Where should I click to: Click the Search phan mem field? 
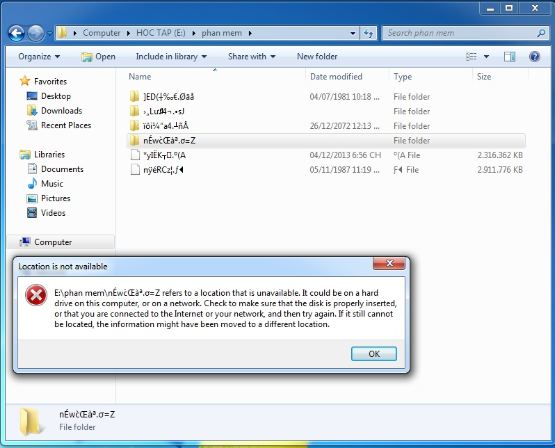[460, 33]
